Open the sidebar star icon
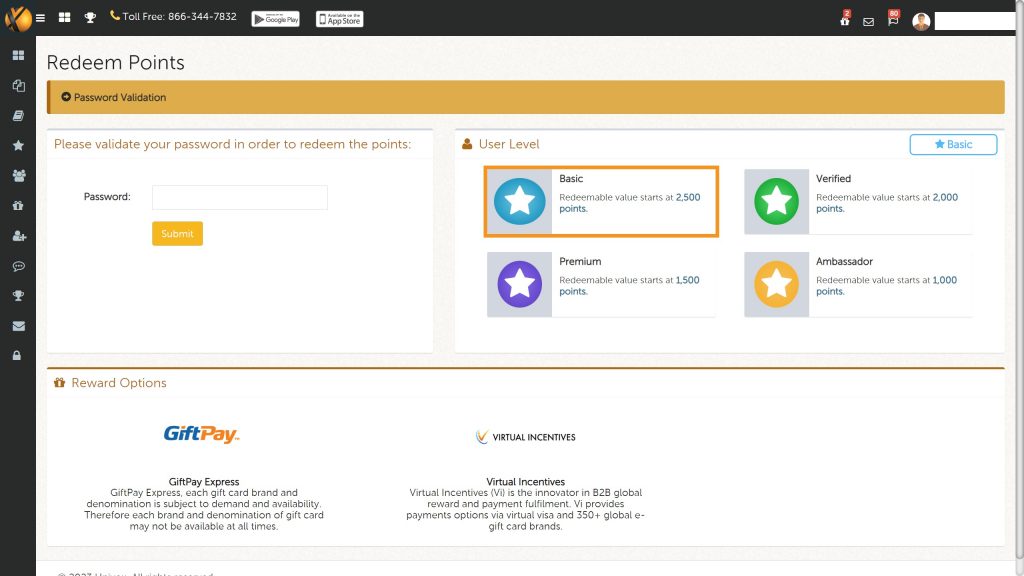This screenshot has height=576, width=1024. click(18, 145)
